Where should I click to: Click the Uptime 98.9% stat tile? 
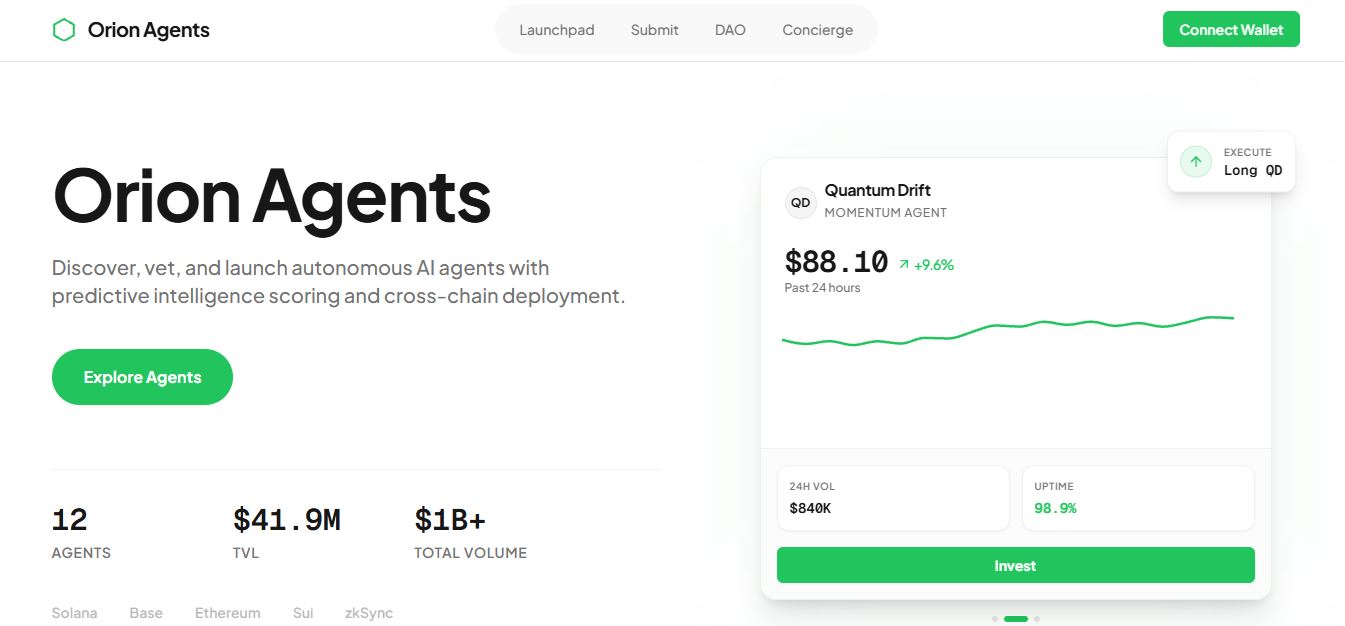[x=1138, y=498]
